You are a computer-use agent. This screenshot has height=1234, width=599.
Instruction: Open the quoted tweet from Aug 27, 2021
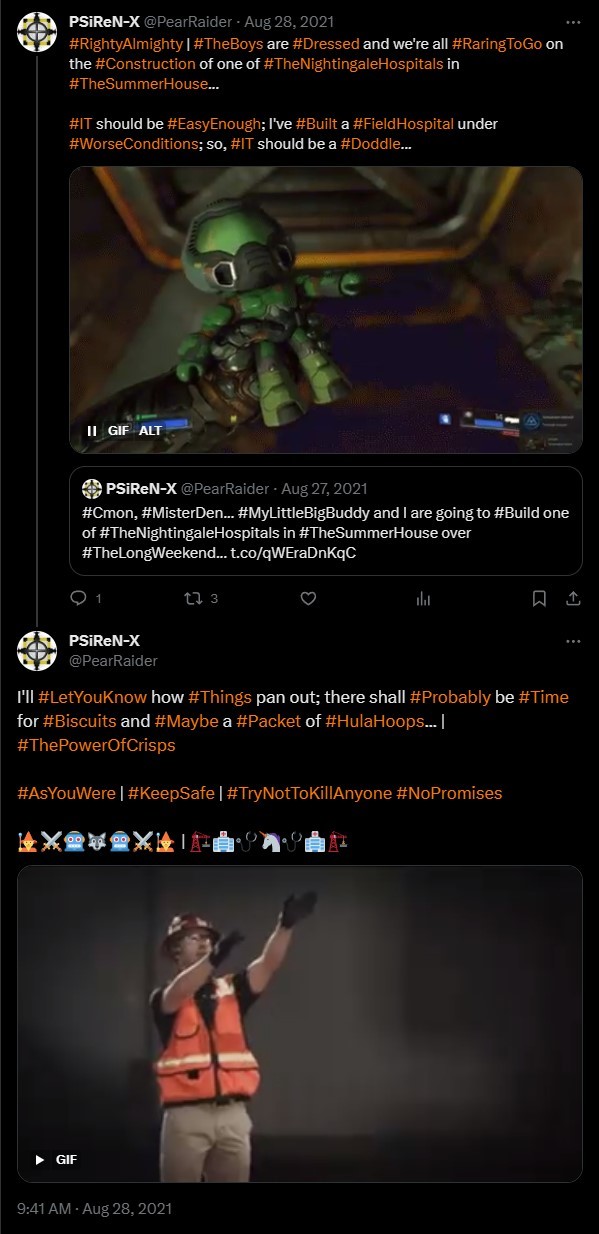(x=326, y=521)
